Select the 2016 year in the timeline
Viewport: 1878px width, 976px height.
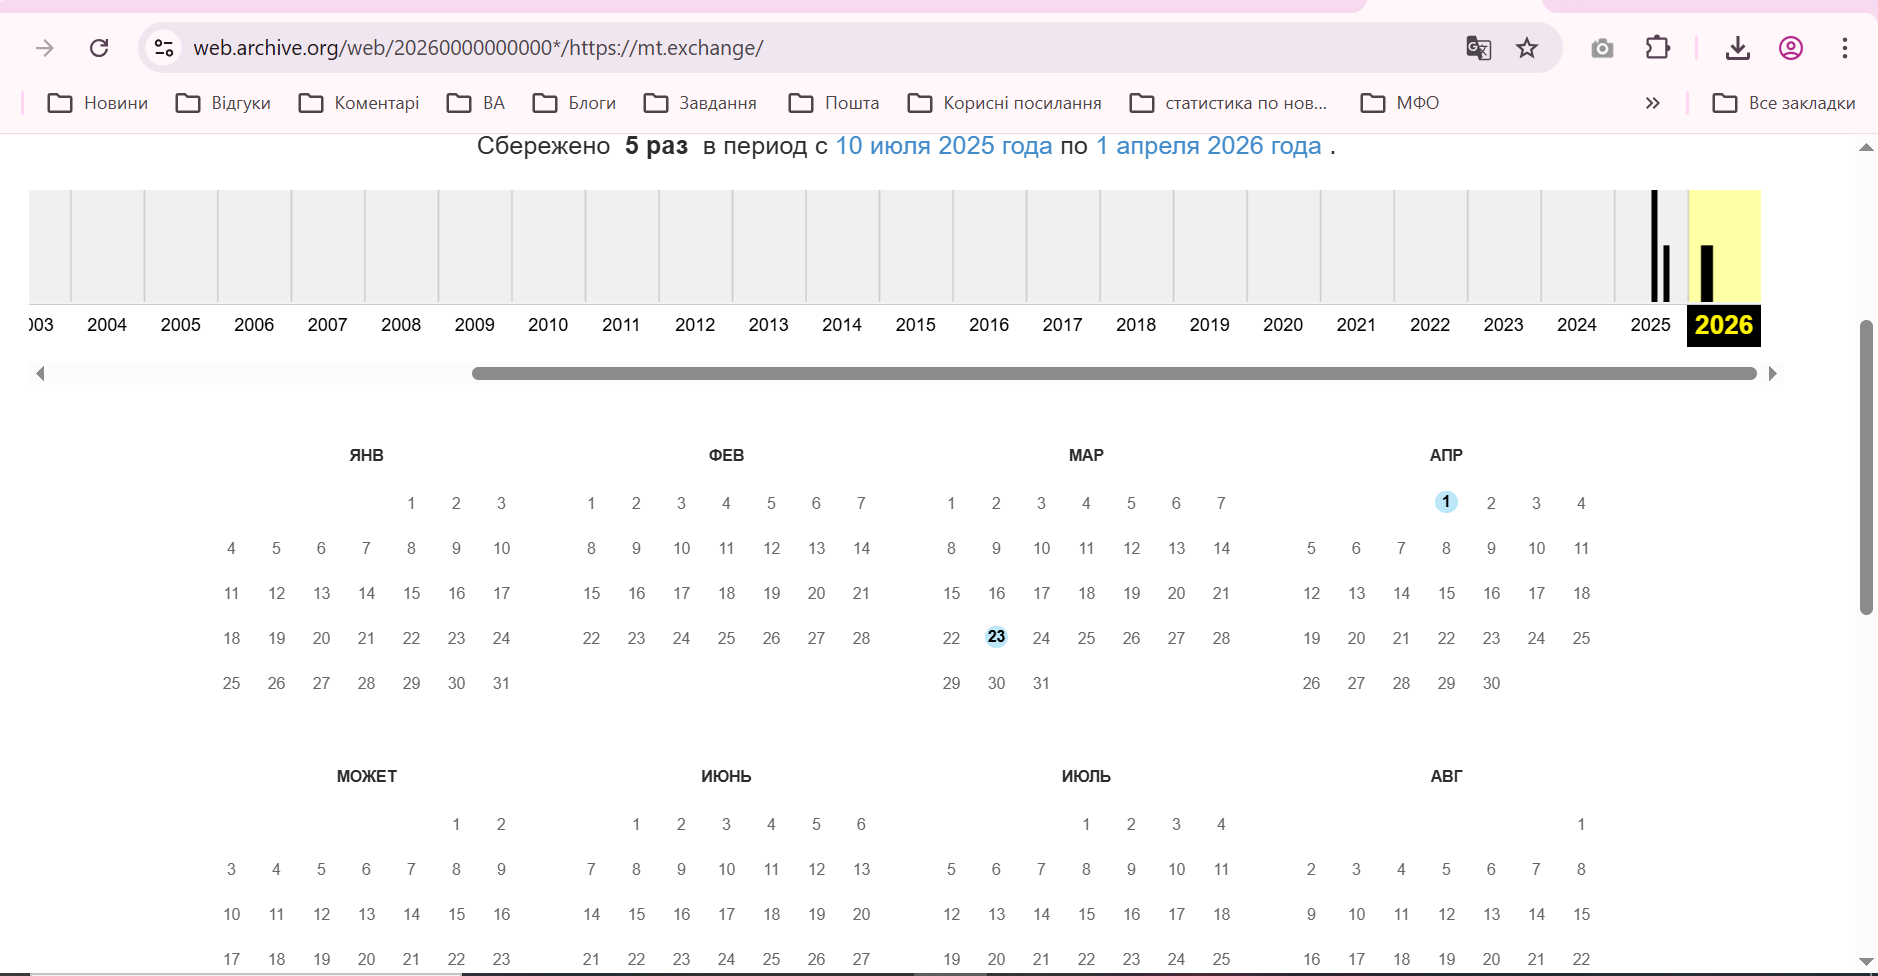point(989,325)
